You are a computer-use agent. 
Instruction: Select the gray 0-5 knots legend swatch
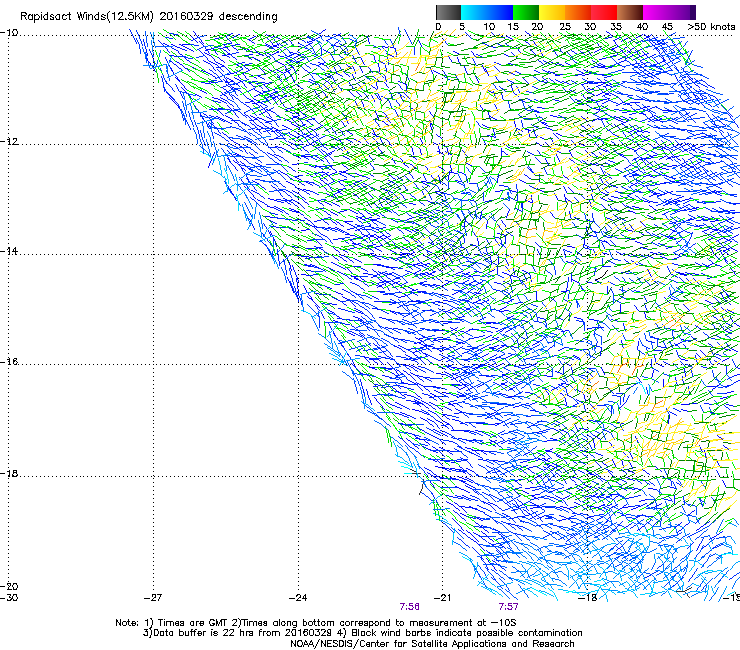[x=448, y=12]
